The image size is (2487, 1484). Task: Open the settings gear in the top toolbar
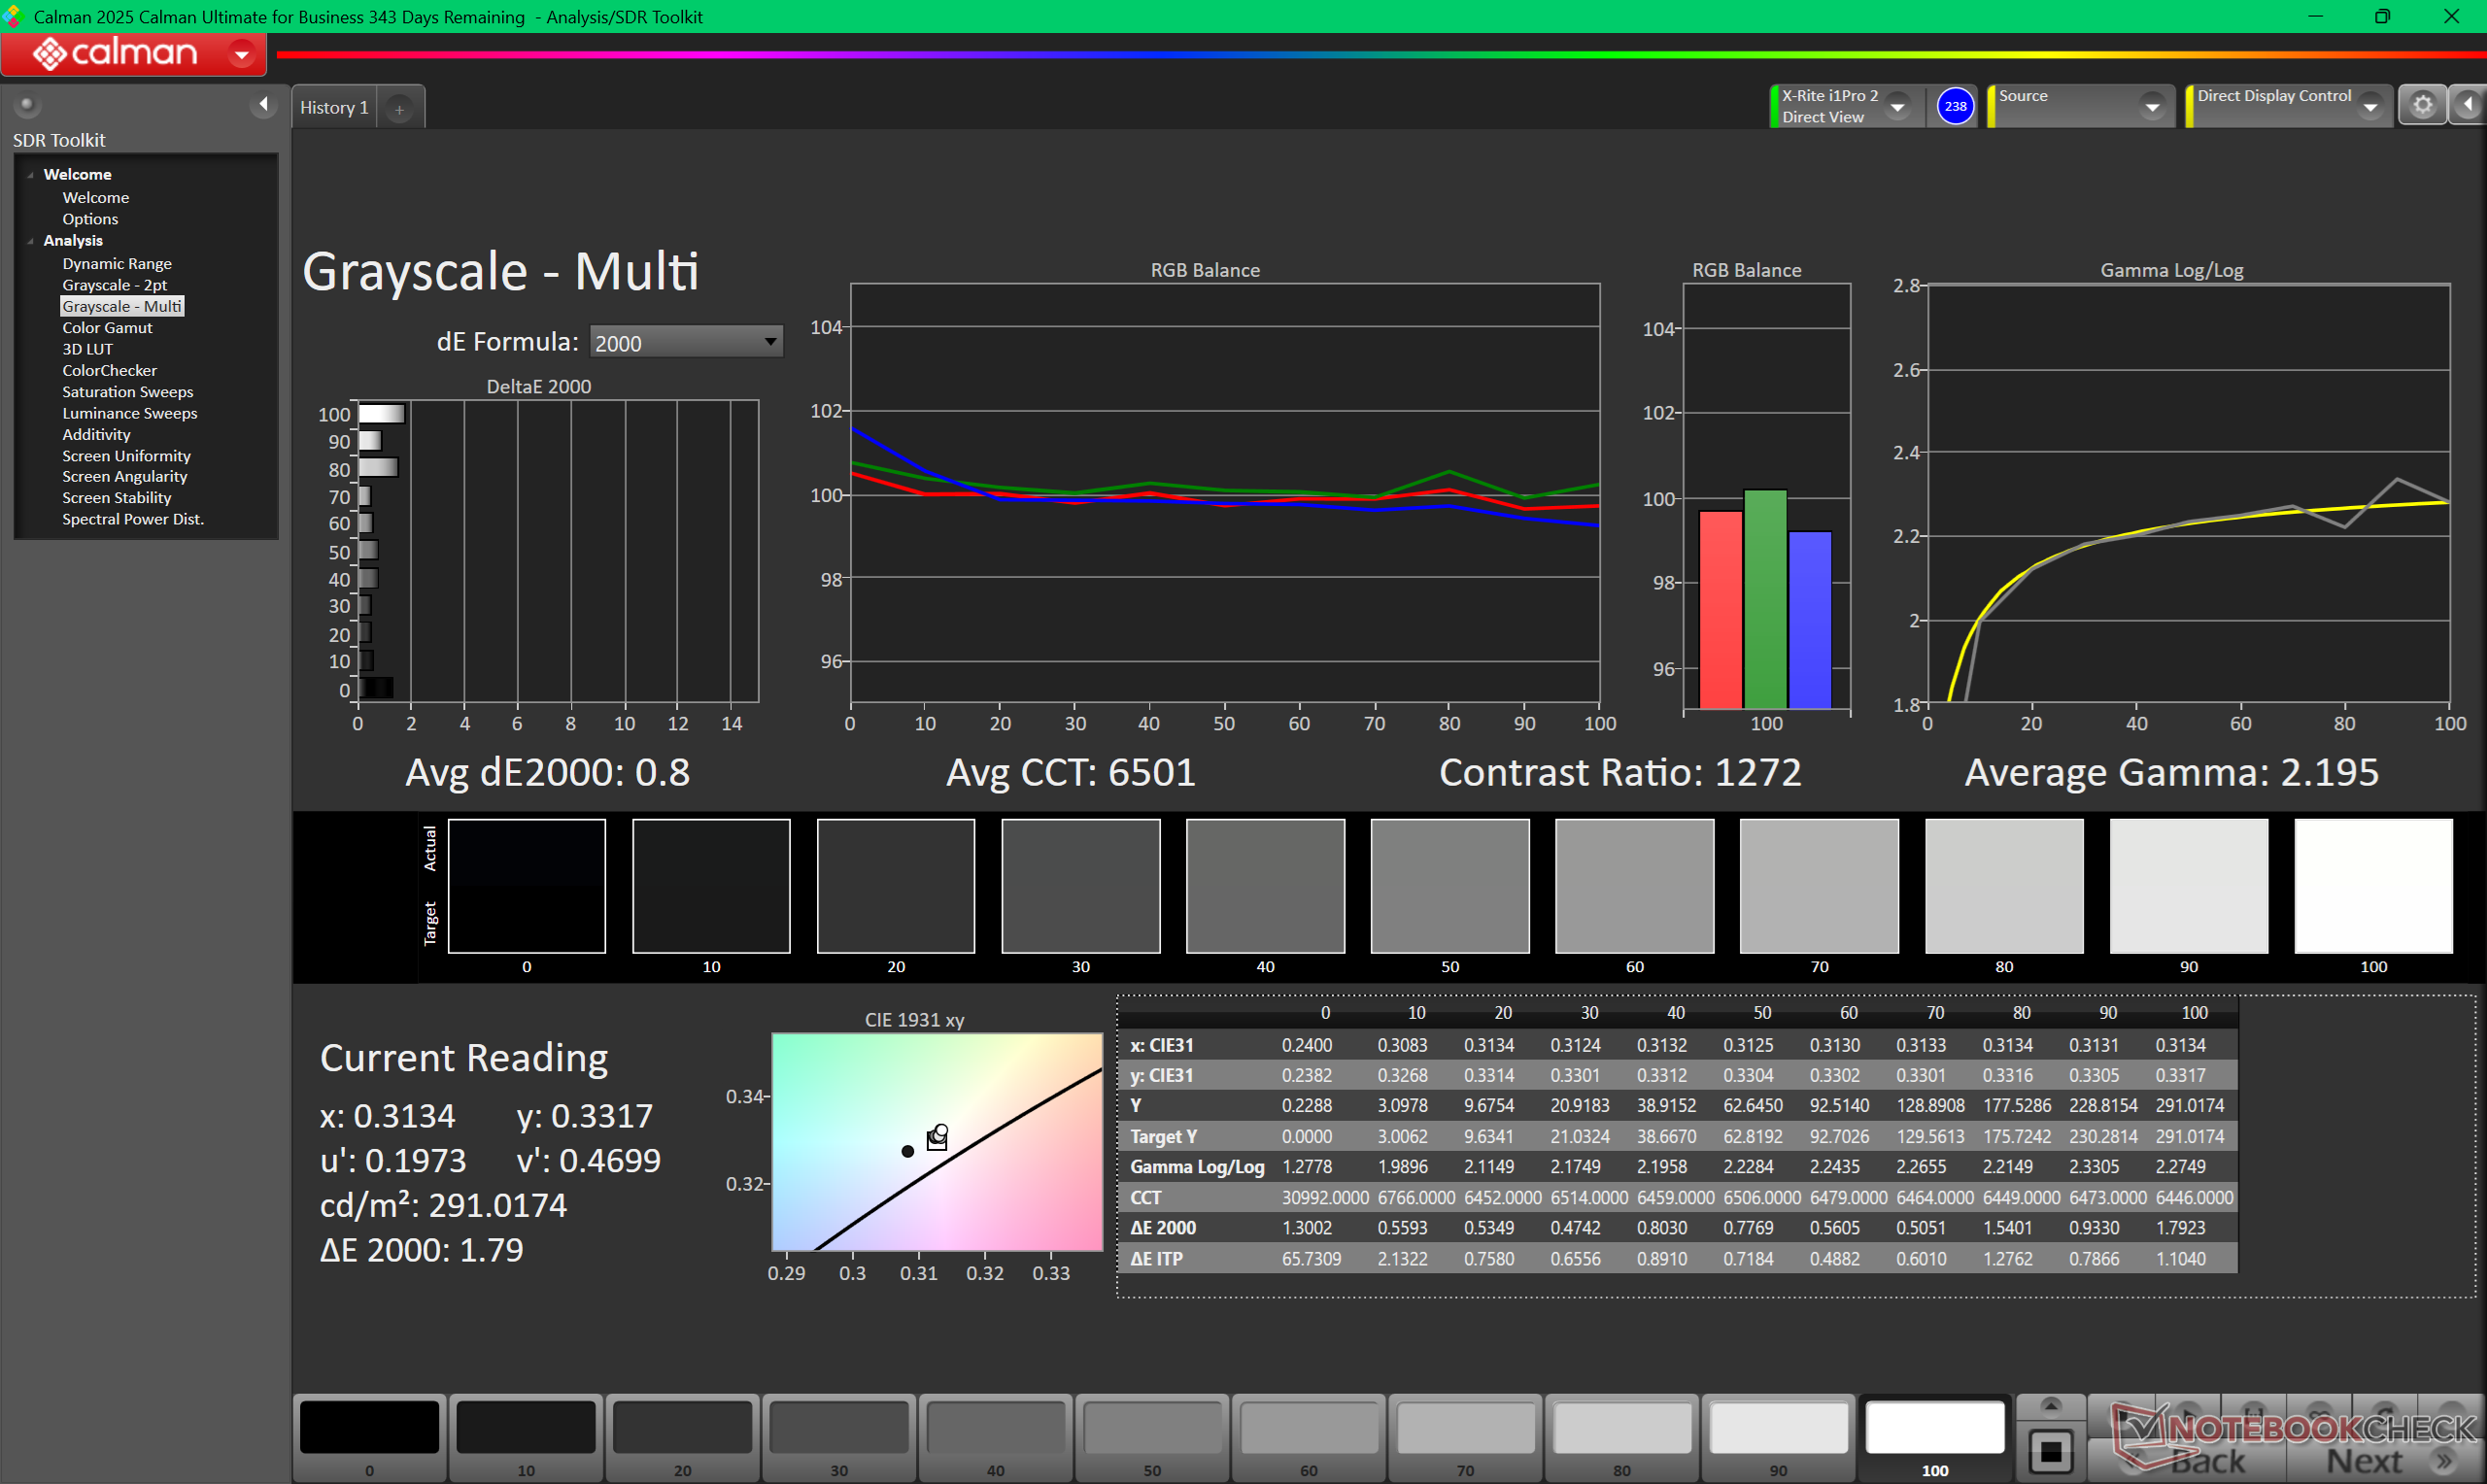pyautogui.click(x=2421, y=105)
